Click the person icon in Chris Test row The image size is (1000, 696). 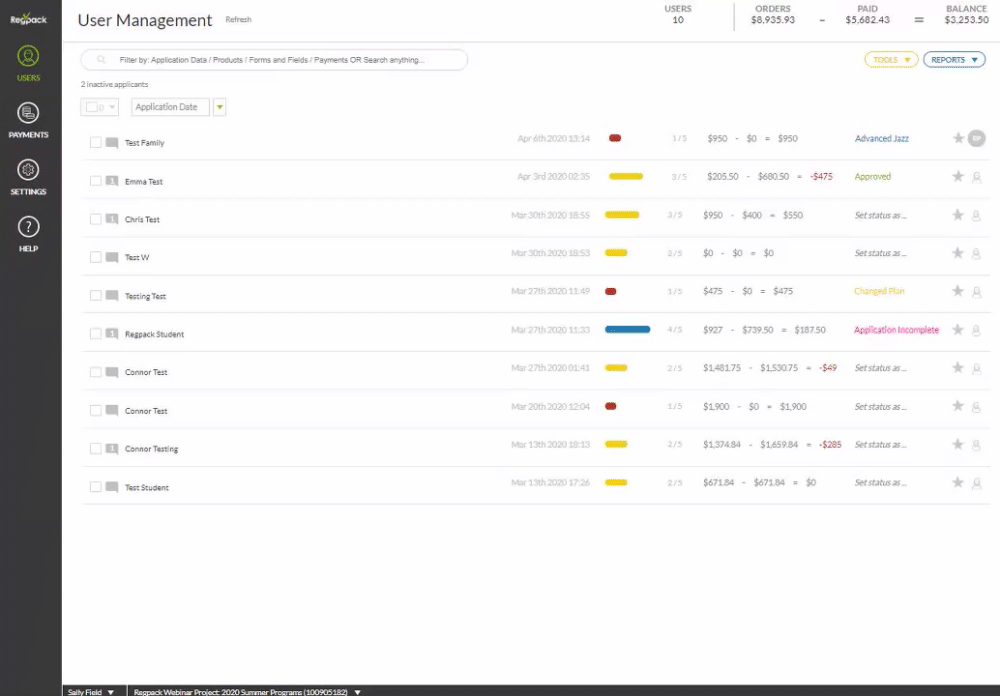click(x=976, y=215)
